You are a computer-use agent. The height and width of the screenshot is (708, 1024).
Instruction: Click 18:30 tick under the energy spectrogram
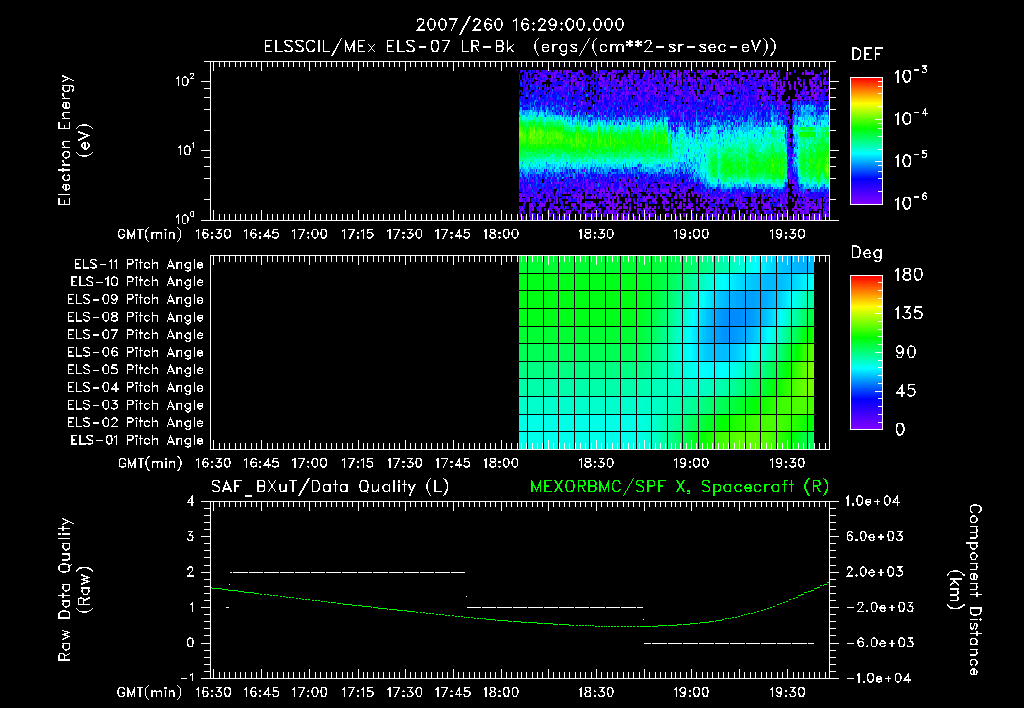[x=596, y=234]
